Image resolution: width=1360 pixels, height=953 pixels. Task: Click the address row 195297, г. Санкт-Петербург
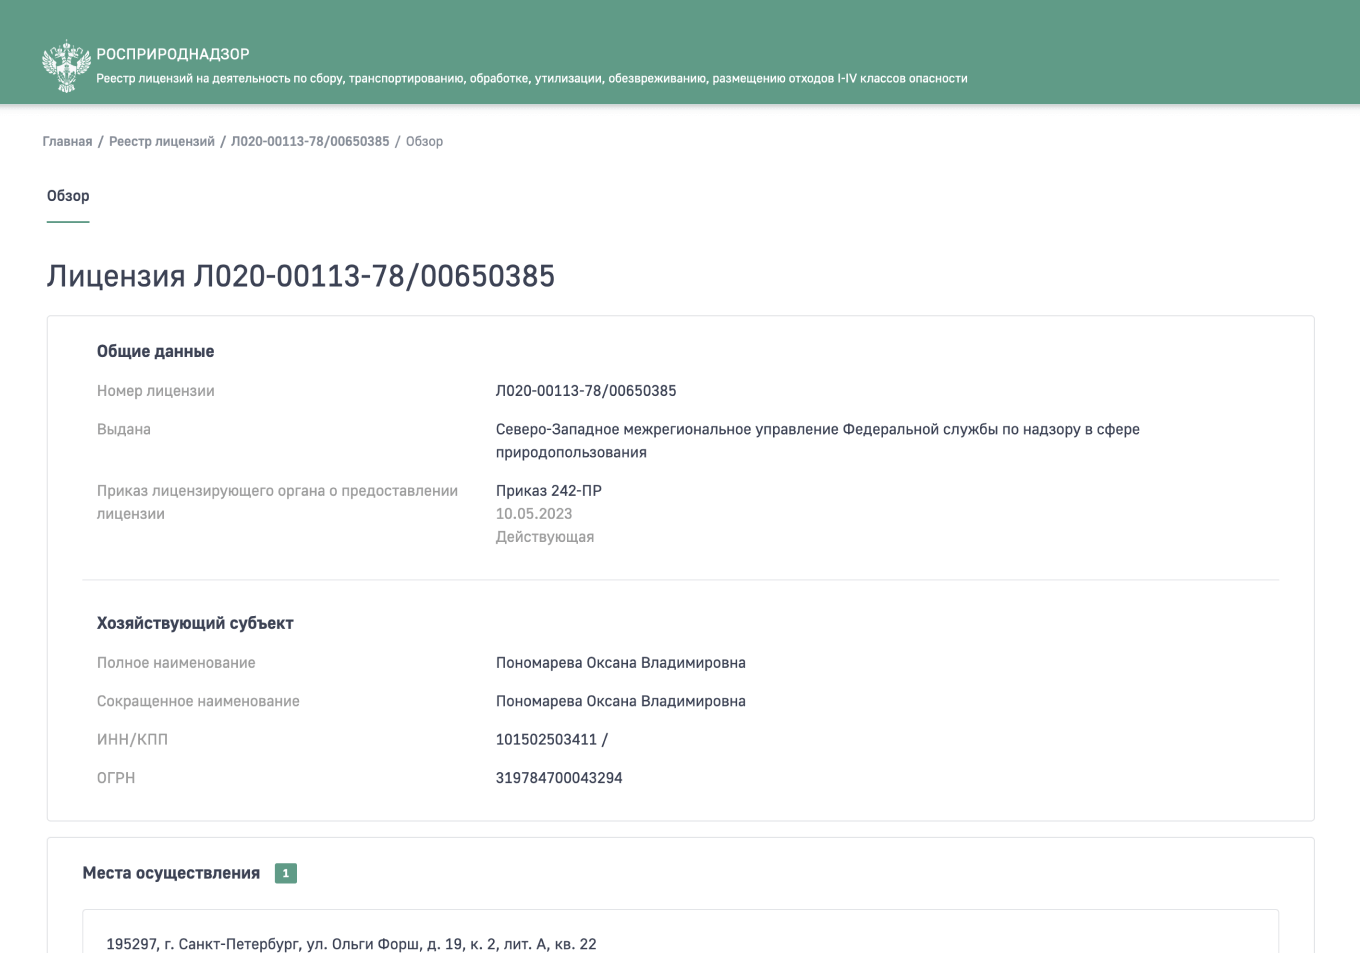(681, 931)
